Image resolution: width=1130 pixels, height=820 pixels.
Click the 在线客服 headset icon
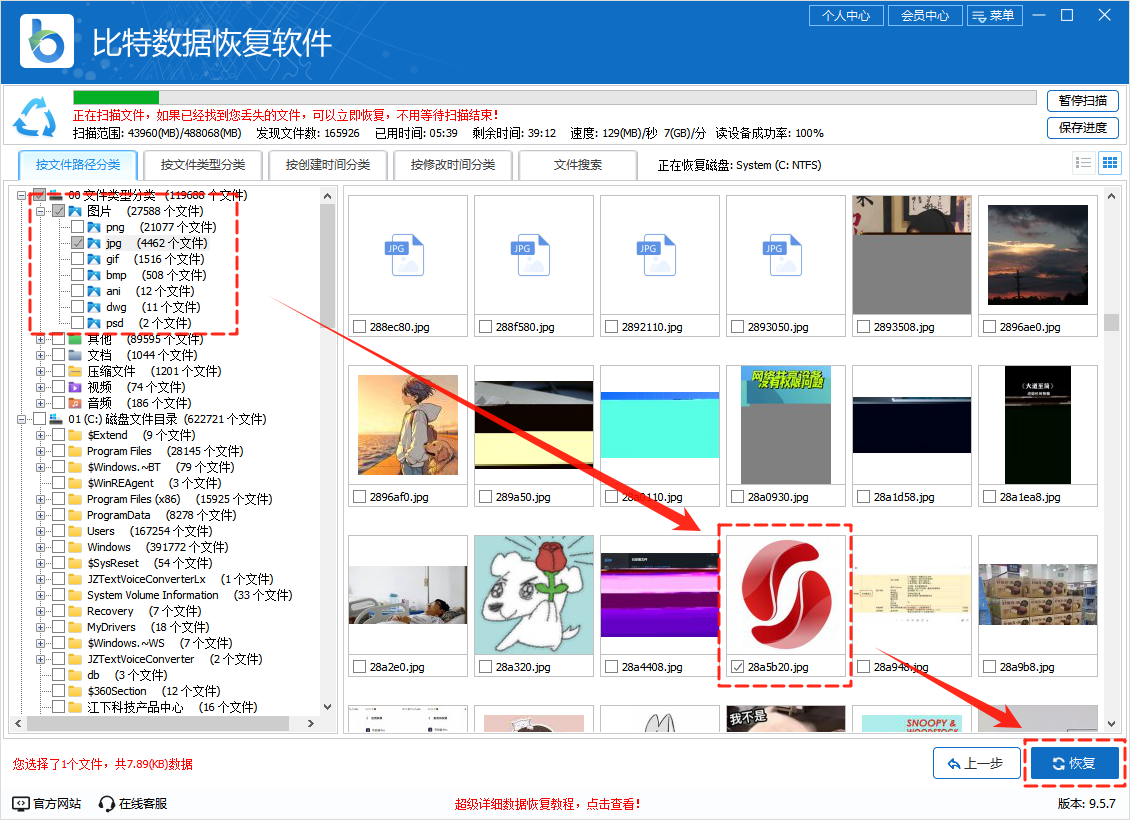click(x=107, y=803)
